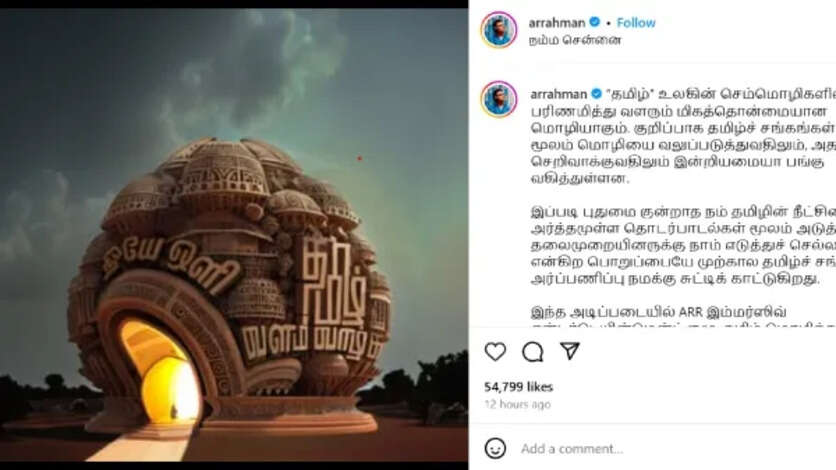Share the post via paper plane icon
Screen dimensions: 836x470
coord(570,351)
